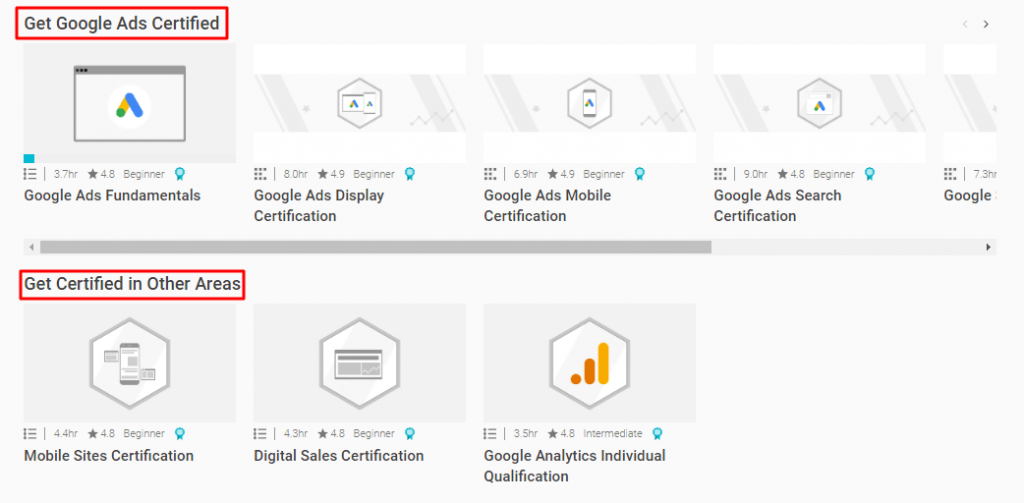Click certificate badge icon for Google Ads Fundamentals
1024x503 pixels.
click(x=180, y=174)
